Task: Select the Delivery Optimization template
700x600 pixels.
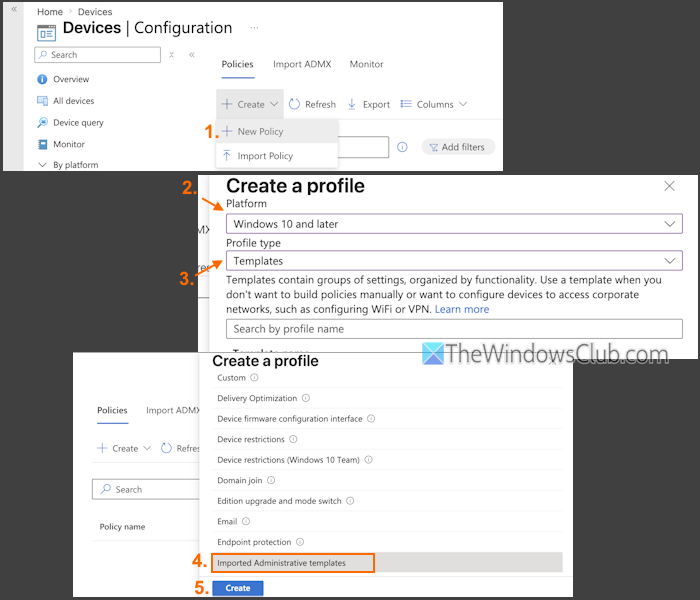Action: pos(257,398)
